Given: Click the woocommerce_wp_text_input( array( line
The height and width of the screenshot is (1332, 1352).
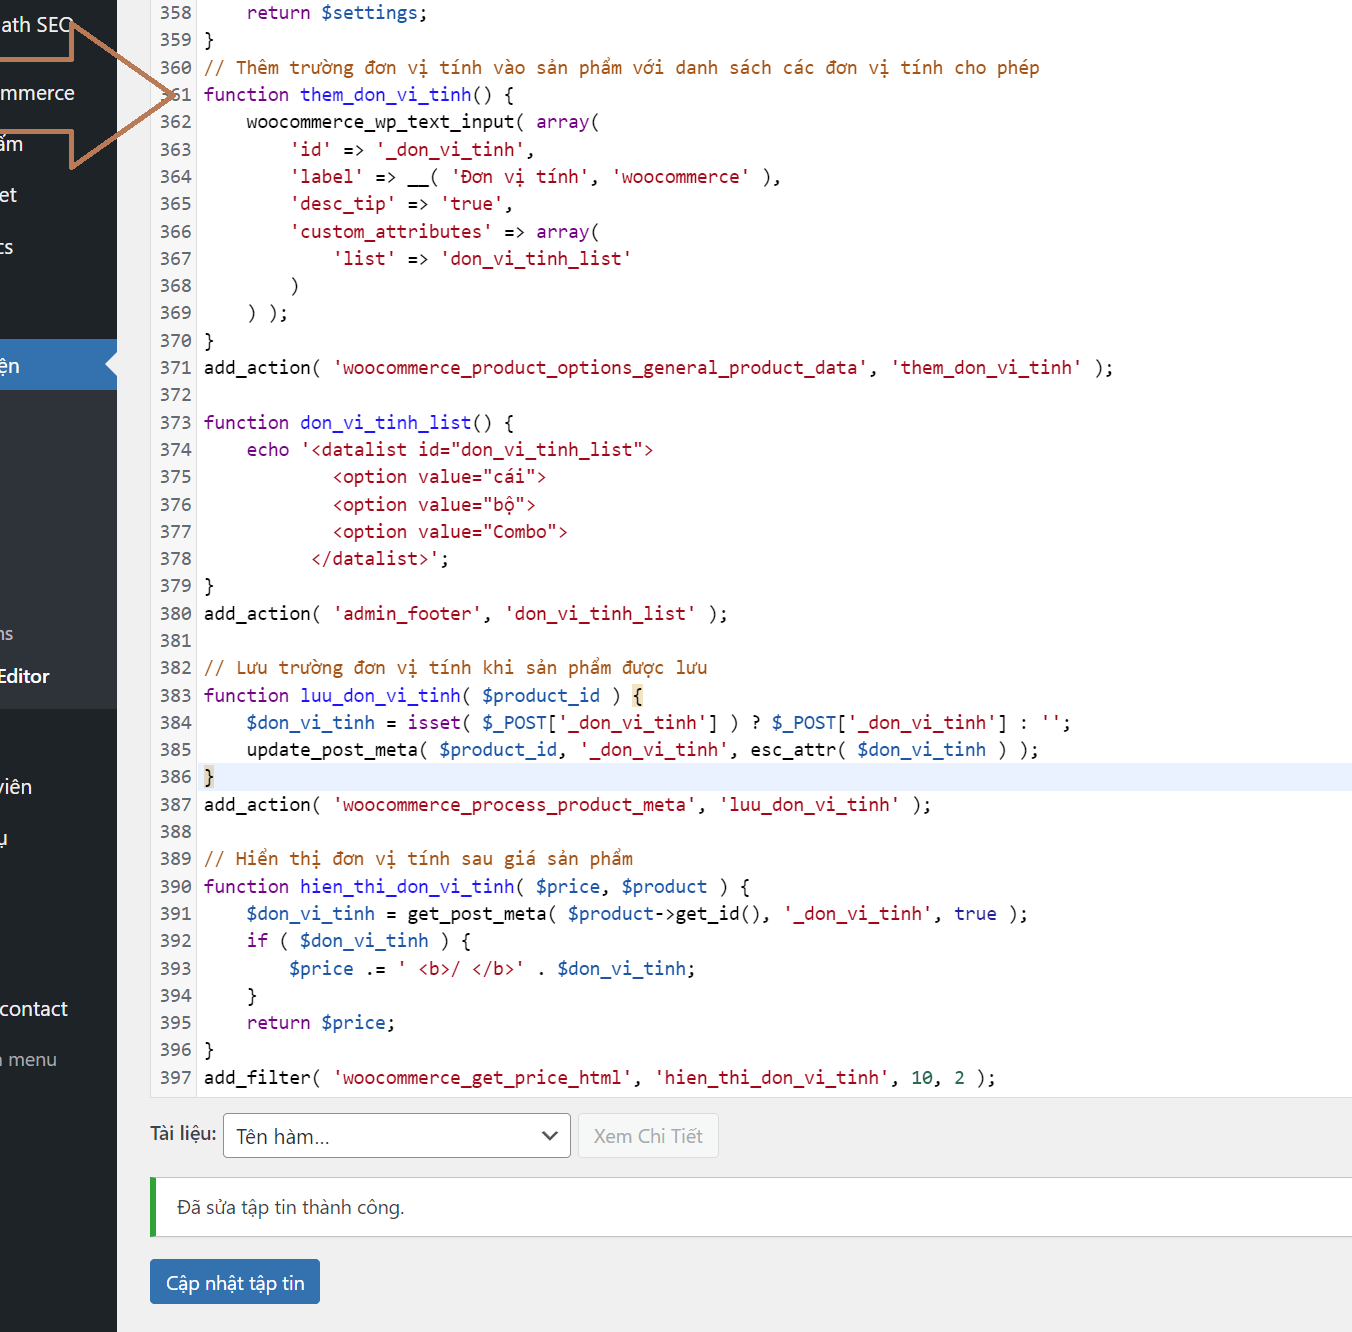Looking at the screenshot, I should click(423, 121).
